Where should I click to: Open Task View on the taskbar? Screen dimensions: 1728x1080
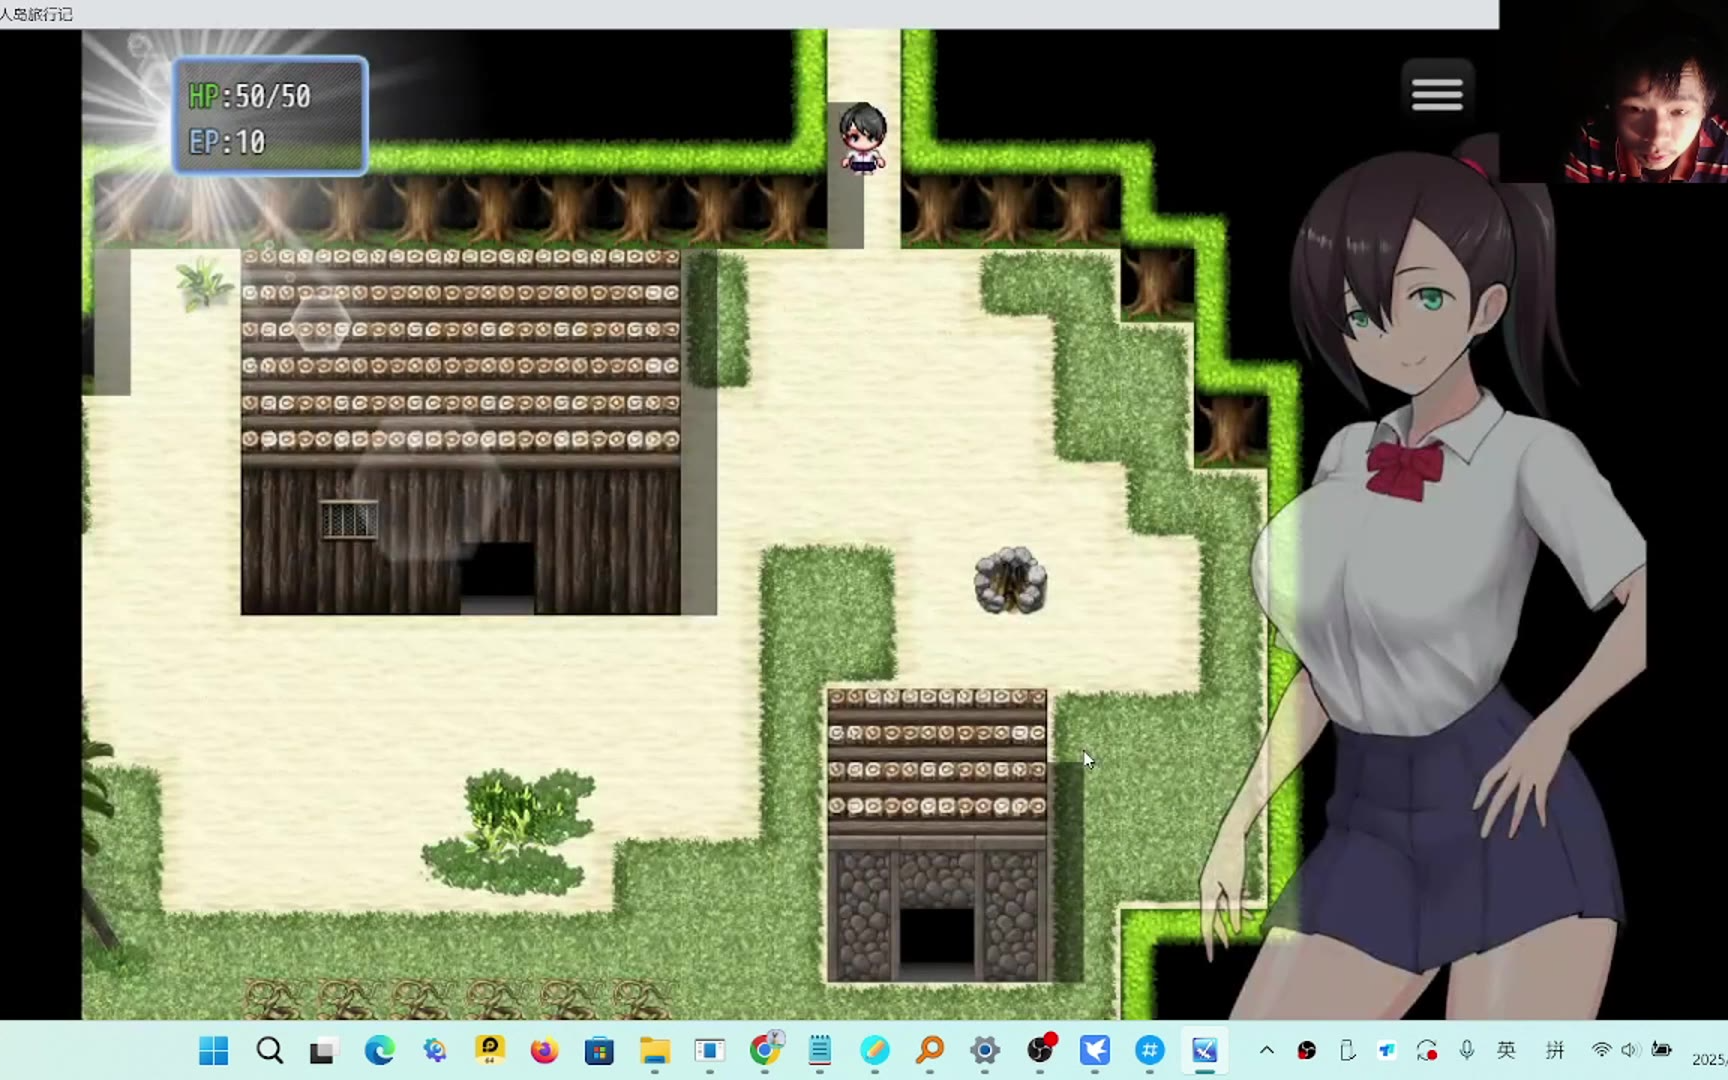tap(323, 1050)
